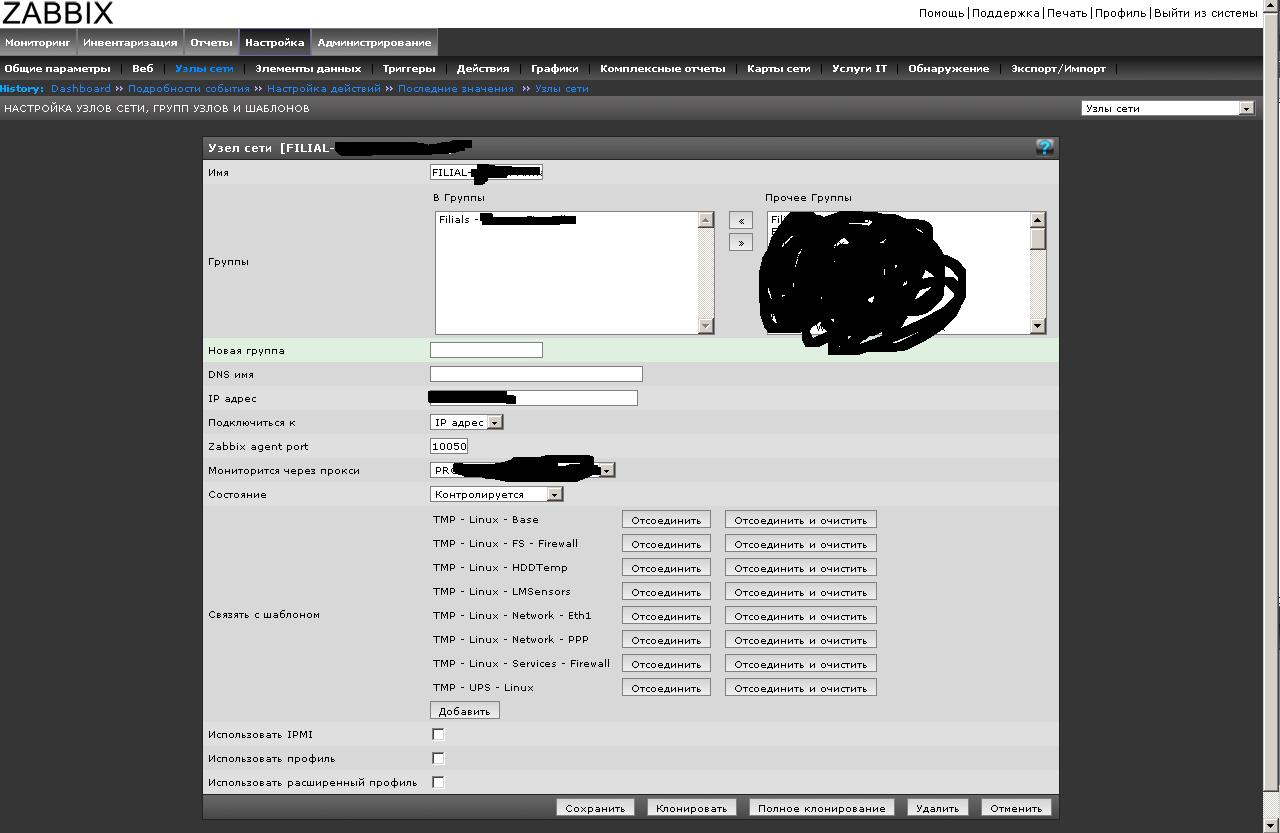Image resolution: width=1280 pixels, height=833 pixels.
Task: Click Отсоединить for TMP - Linux - Base
Action: click(x=666, y=520)
